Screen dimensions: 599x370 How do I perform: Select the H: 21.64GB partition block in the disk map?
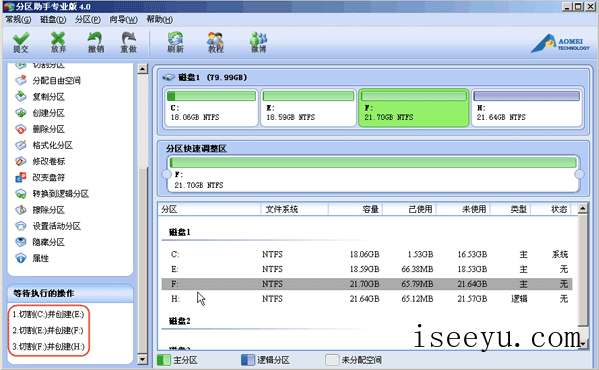[x=527, y=107]
